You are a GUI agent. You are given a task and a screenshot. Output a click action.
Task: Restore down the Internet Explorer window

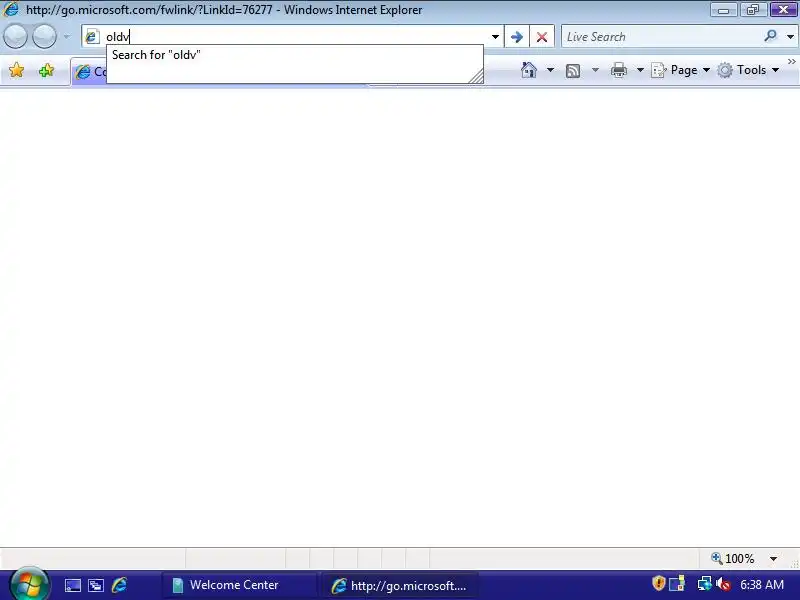click(752, 10)
